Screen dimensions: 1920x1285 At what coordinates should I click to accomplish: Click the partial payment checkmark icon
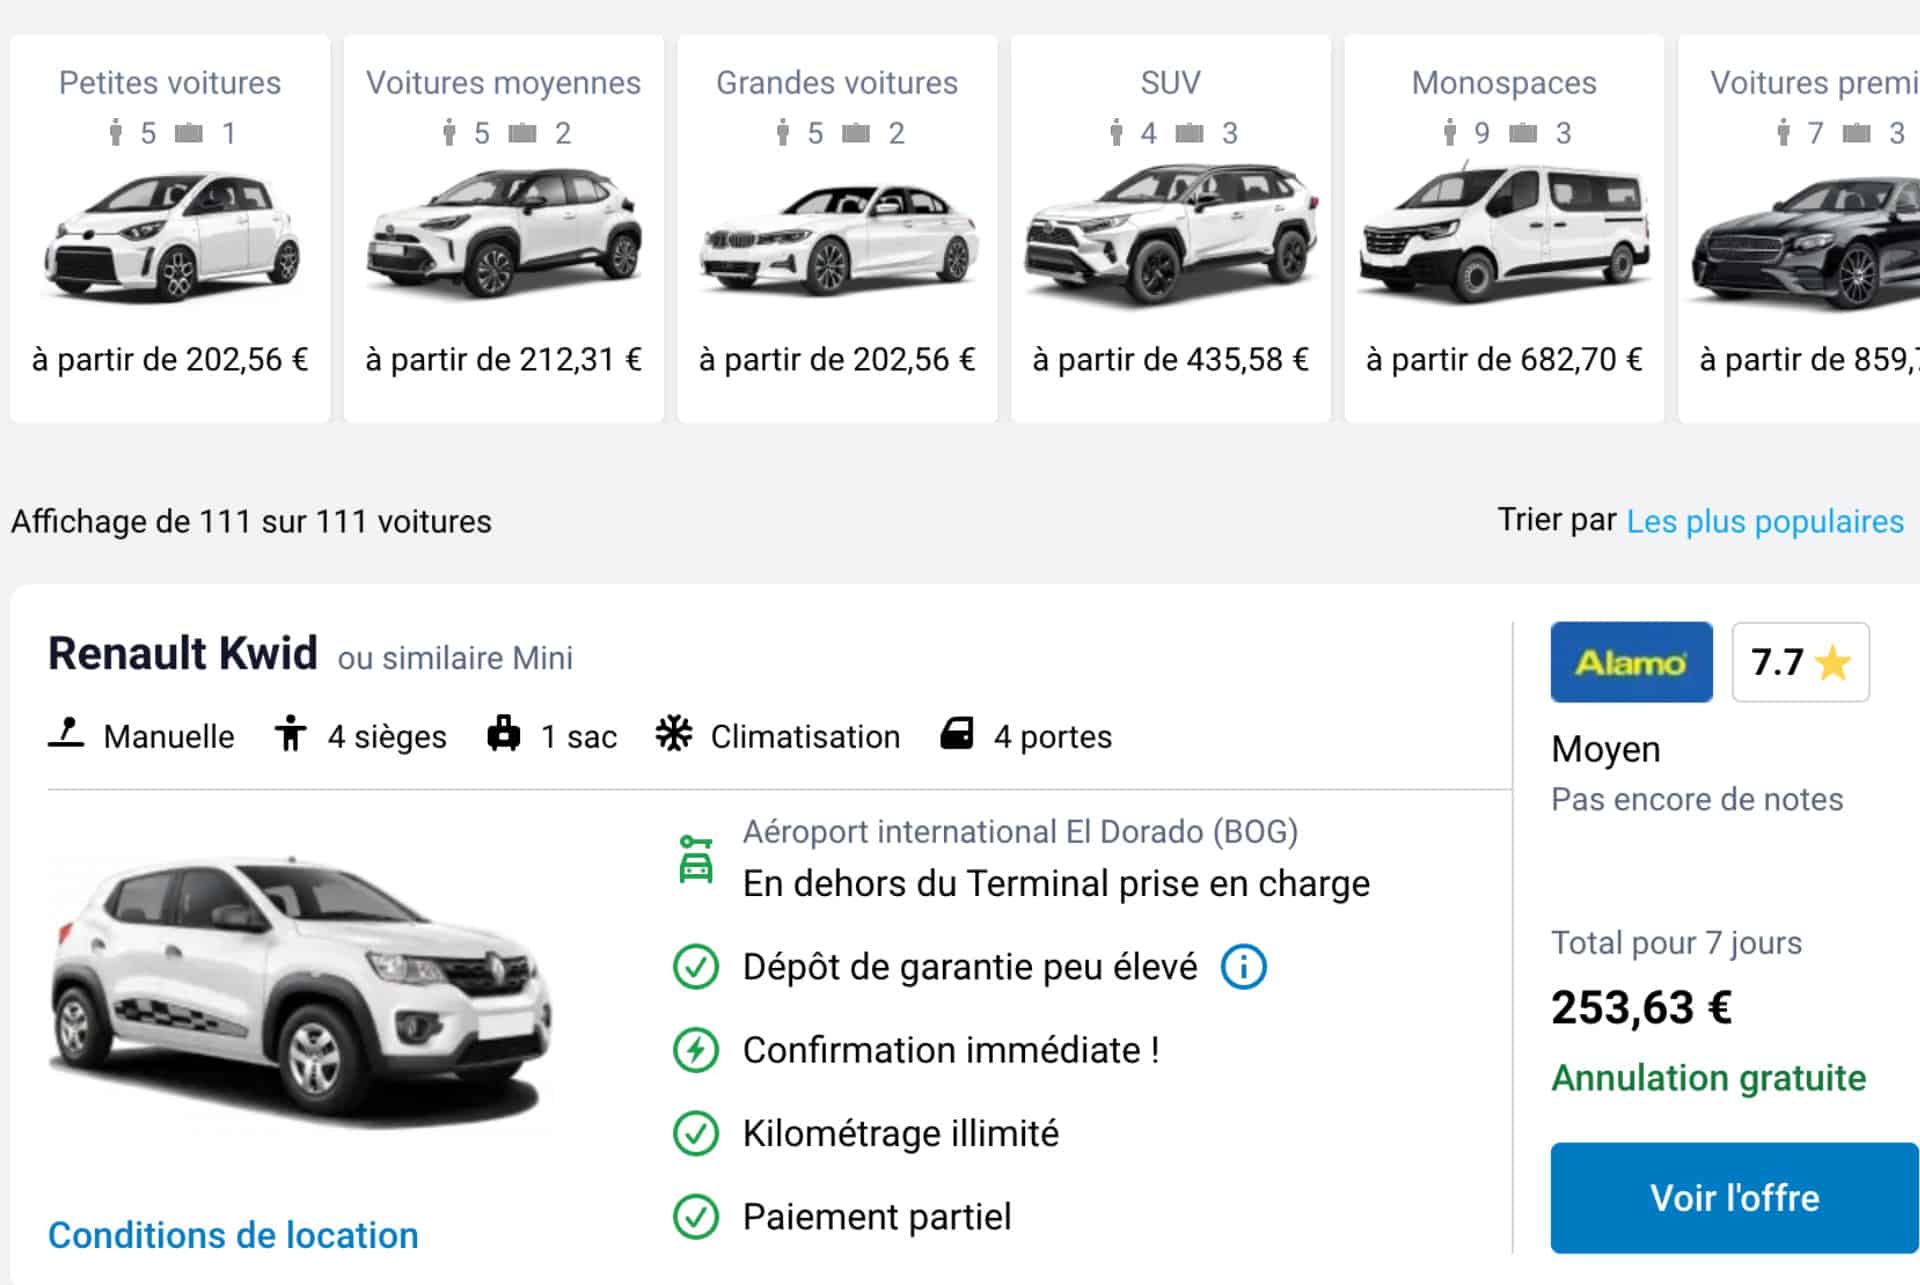point(696,1217)
